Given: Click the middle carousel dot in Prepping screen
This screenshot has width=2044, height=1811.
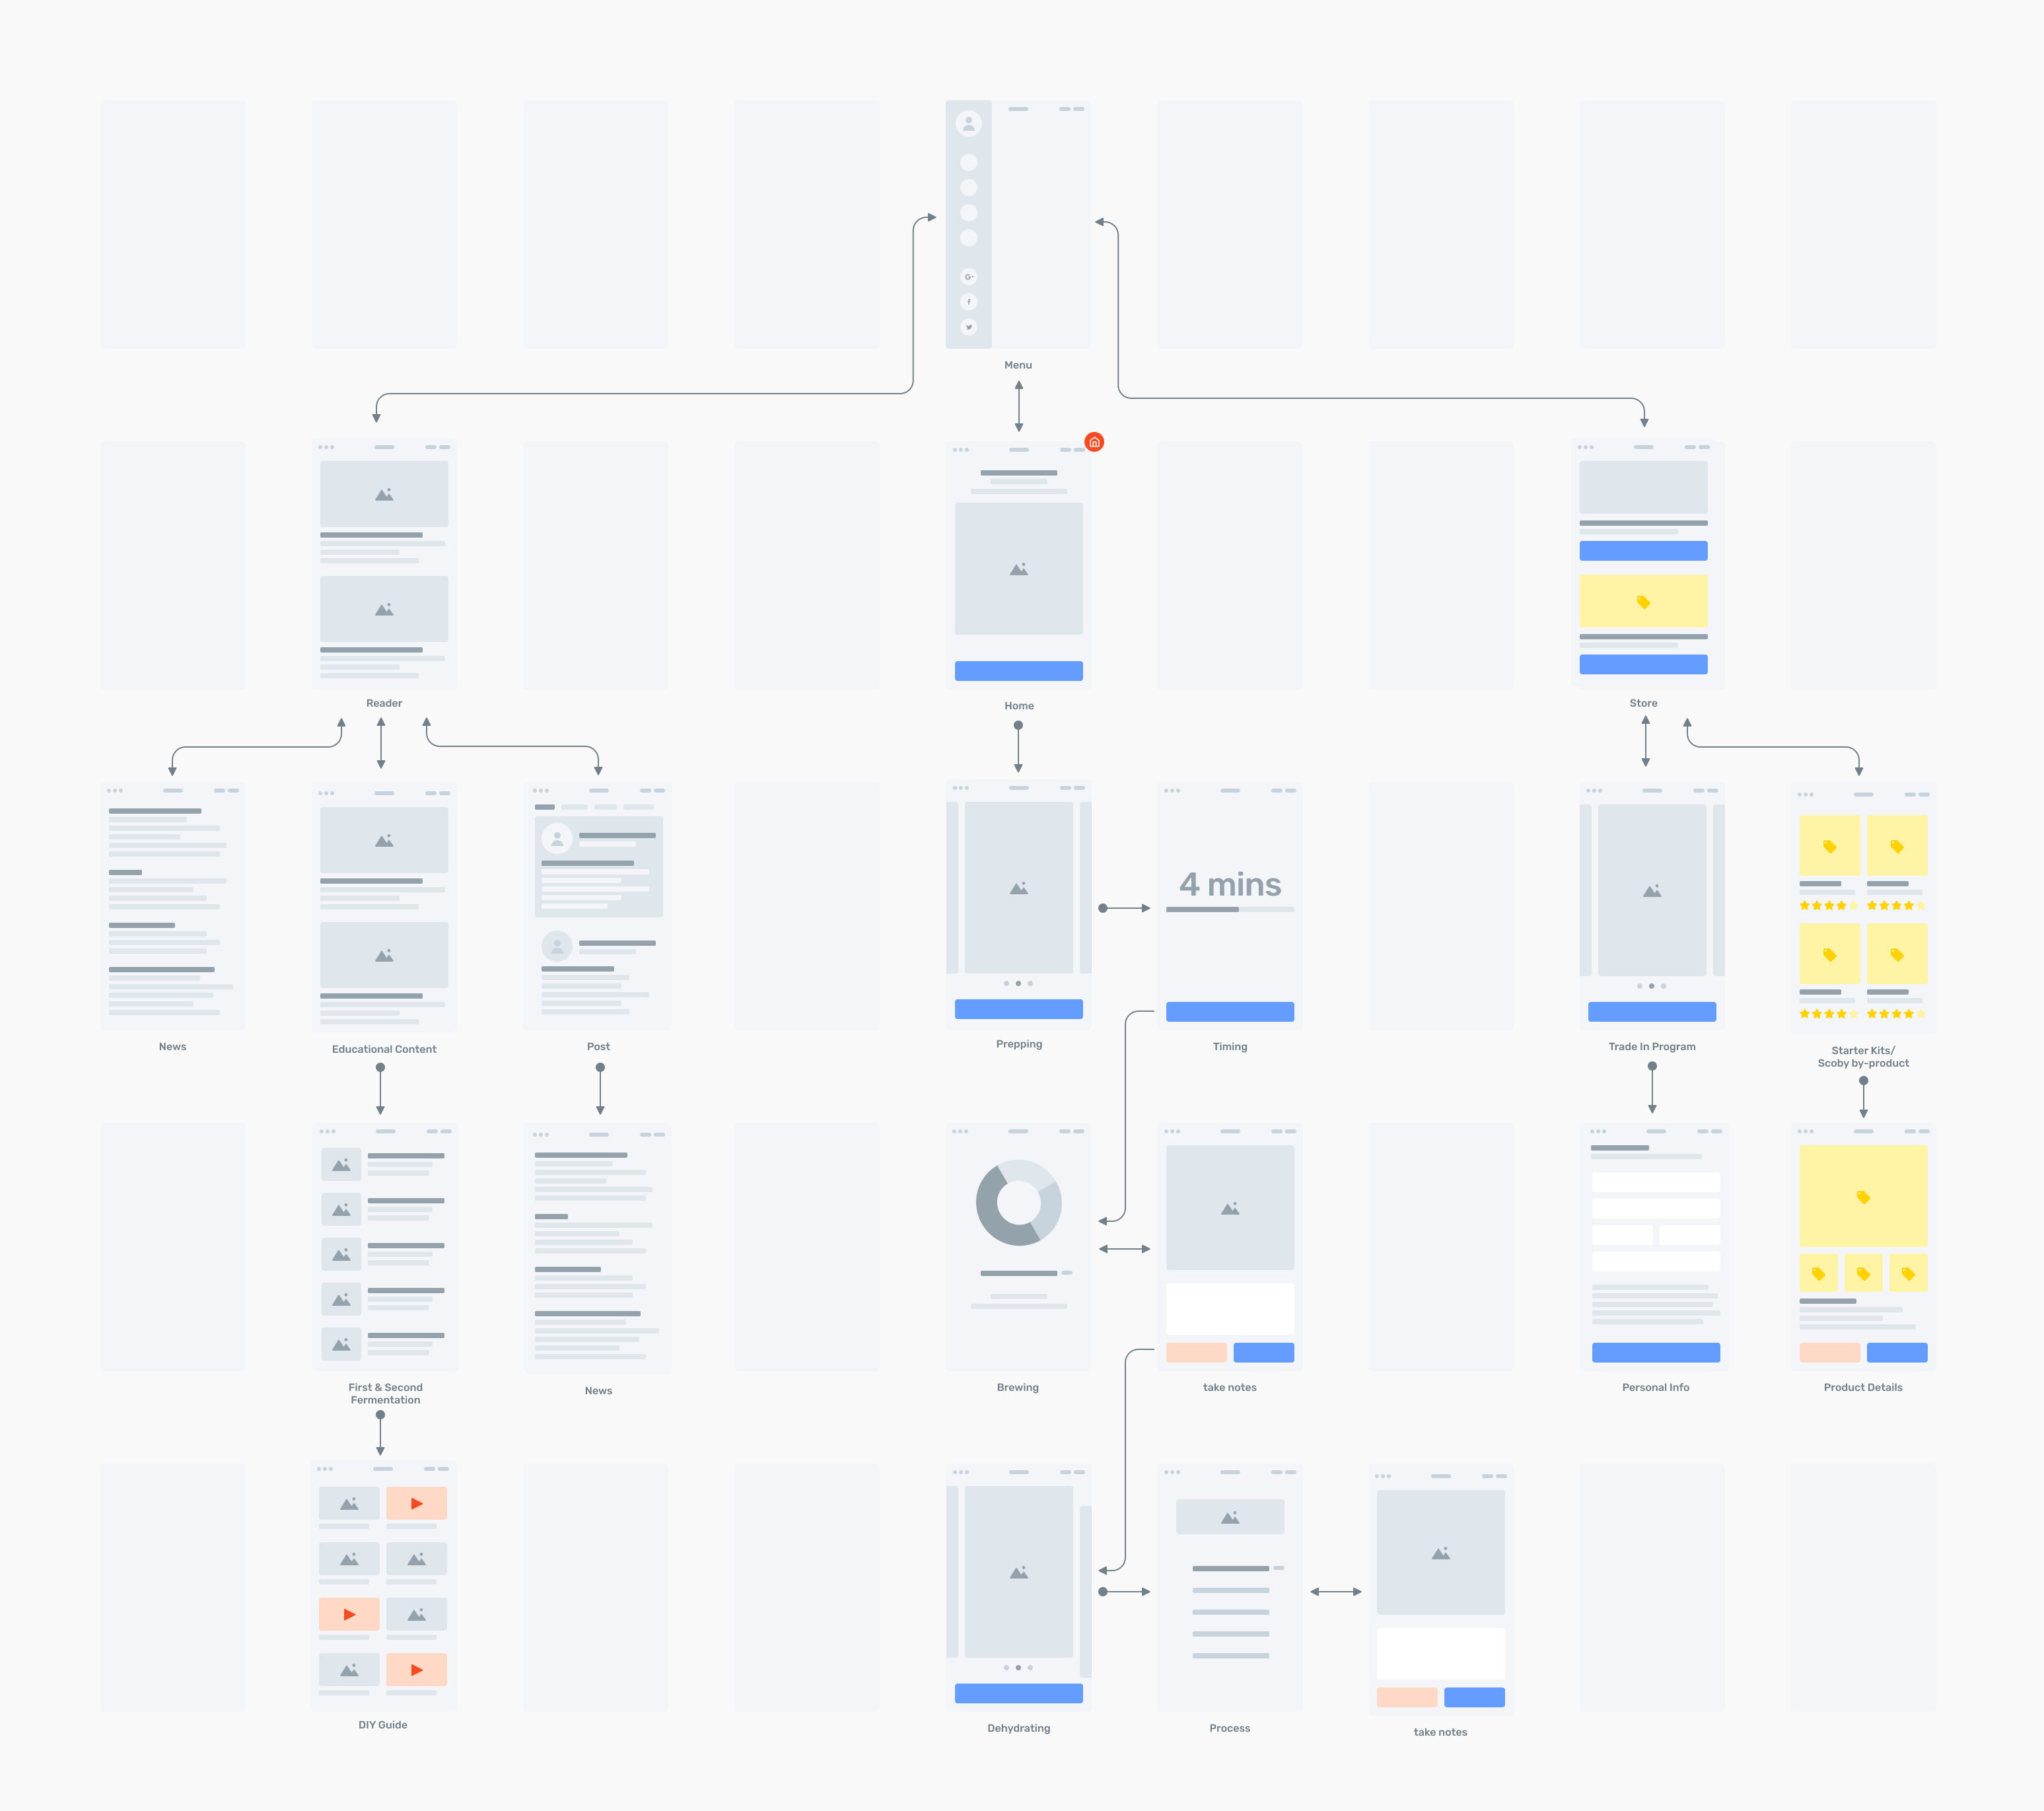Looking at the screenshot, I should [1018, 983].
